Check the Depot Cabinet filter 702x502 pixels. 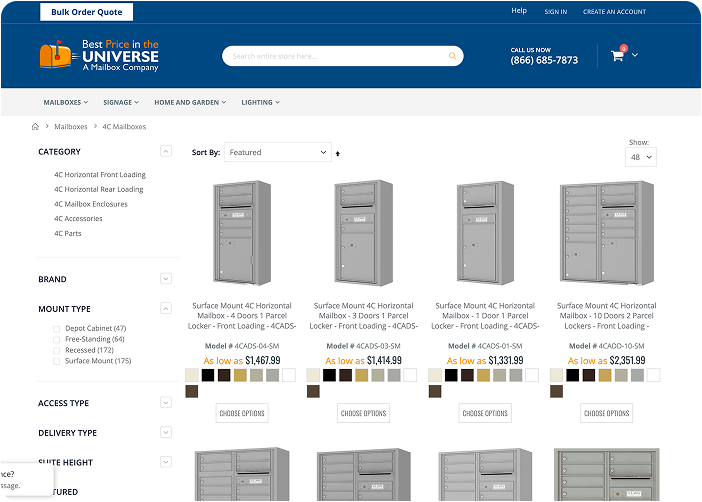tap(56, 329)
